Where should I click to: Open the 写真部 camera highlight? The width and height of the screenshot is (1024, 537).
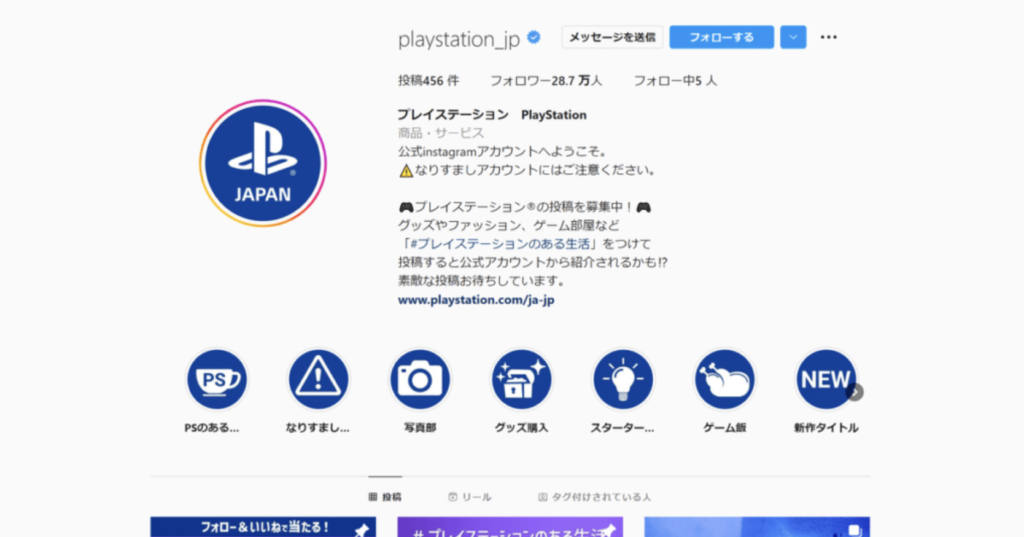pyautogui.click(x=420, y=379)
